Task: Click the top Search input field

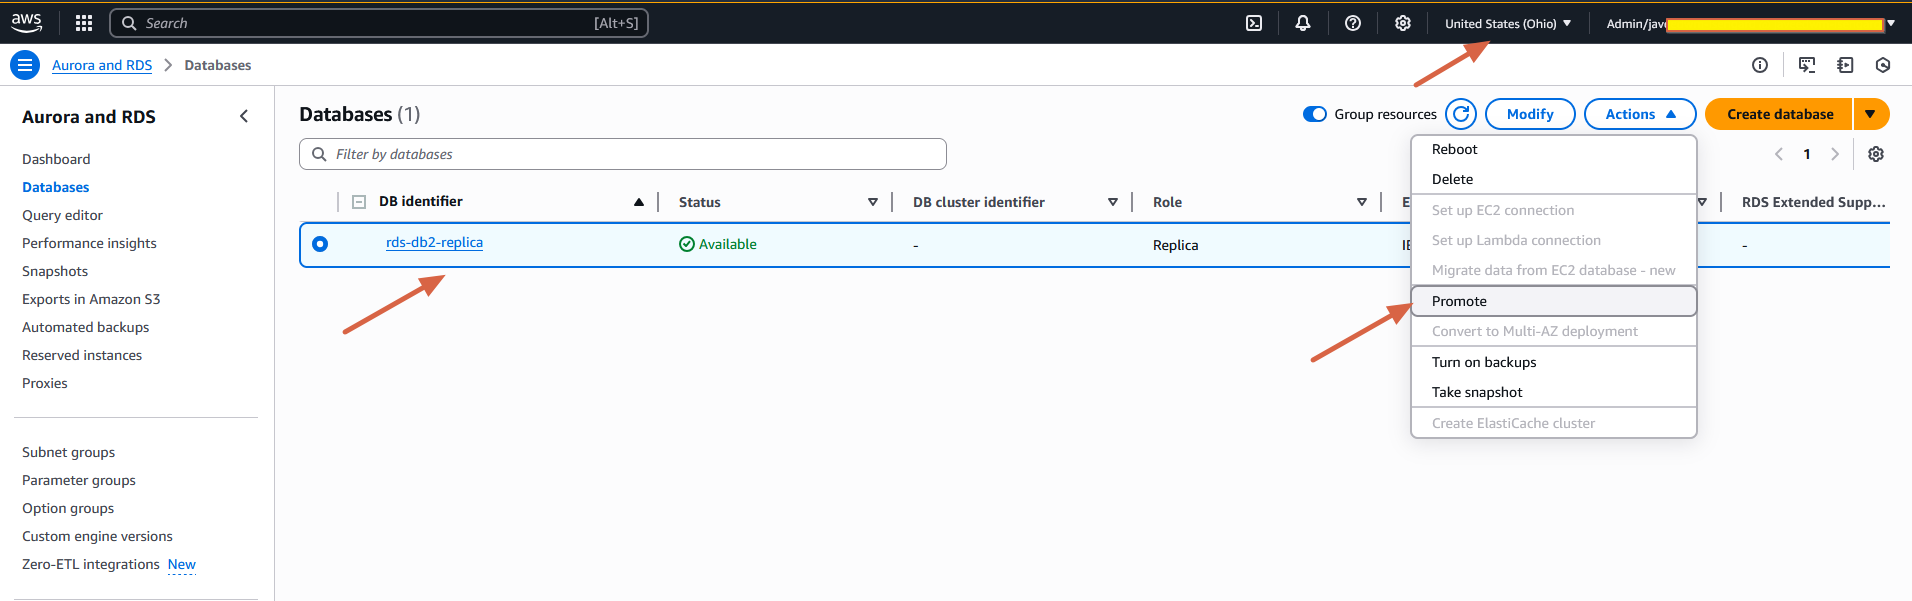Action: pyautogui.click(x=379, y=23)
